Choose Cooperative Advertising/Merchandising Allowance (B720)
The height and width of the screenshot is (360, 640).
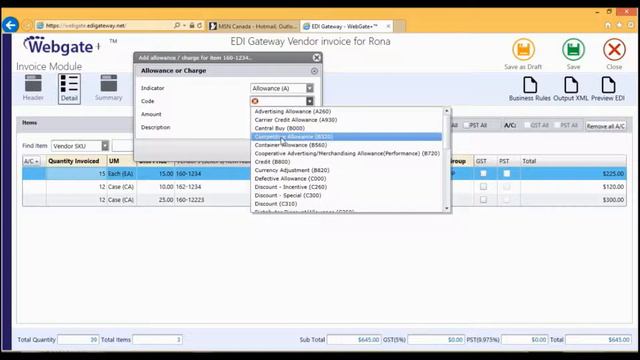point(346,153)
